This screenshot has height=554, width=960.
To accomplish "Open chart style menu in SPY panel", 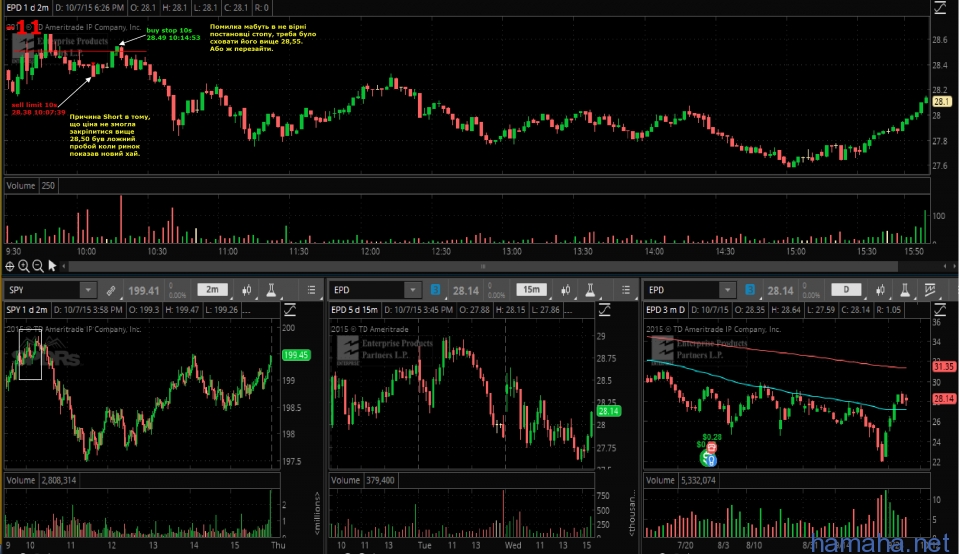I will click(247, 290).
